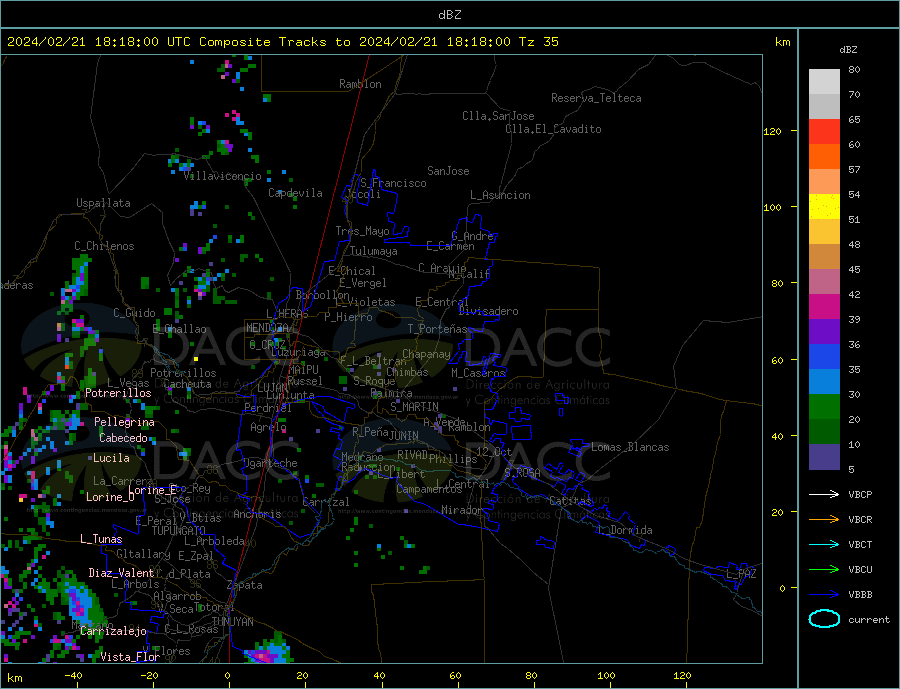This screenshot has width=900, height=689.
Task: Click the white VBCP arrow in legend
Action: (824, 494)
